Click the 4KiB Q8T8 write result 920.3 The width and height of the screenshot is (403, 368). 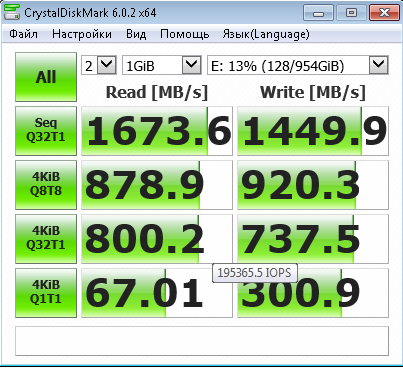313,185
